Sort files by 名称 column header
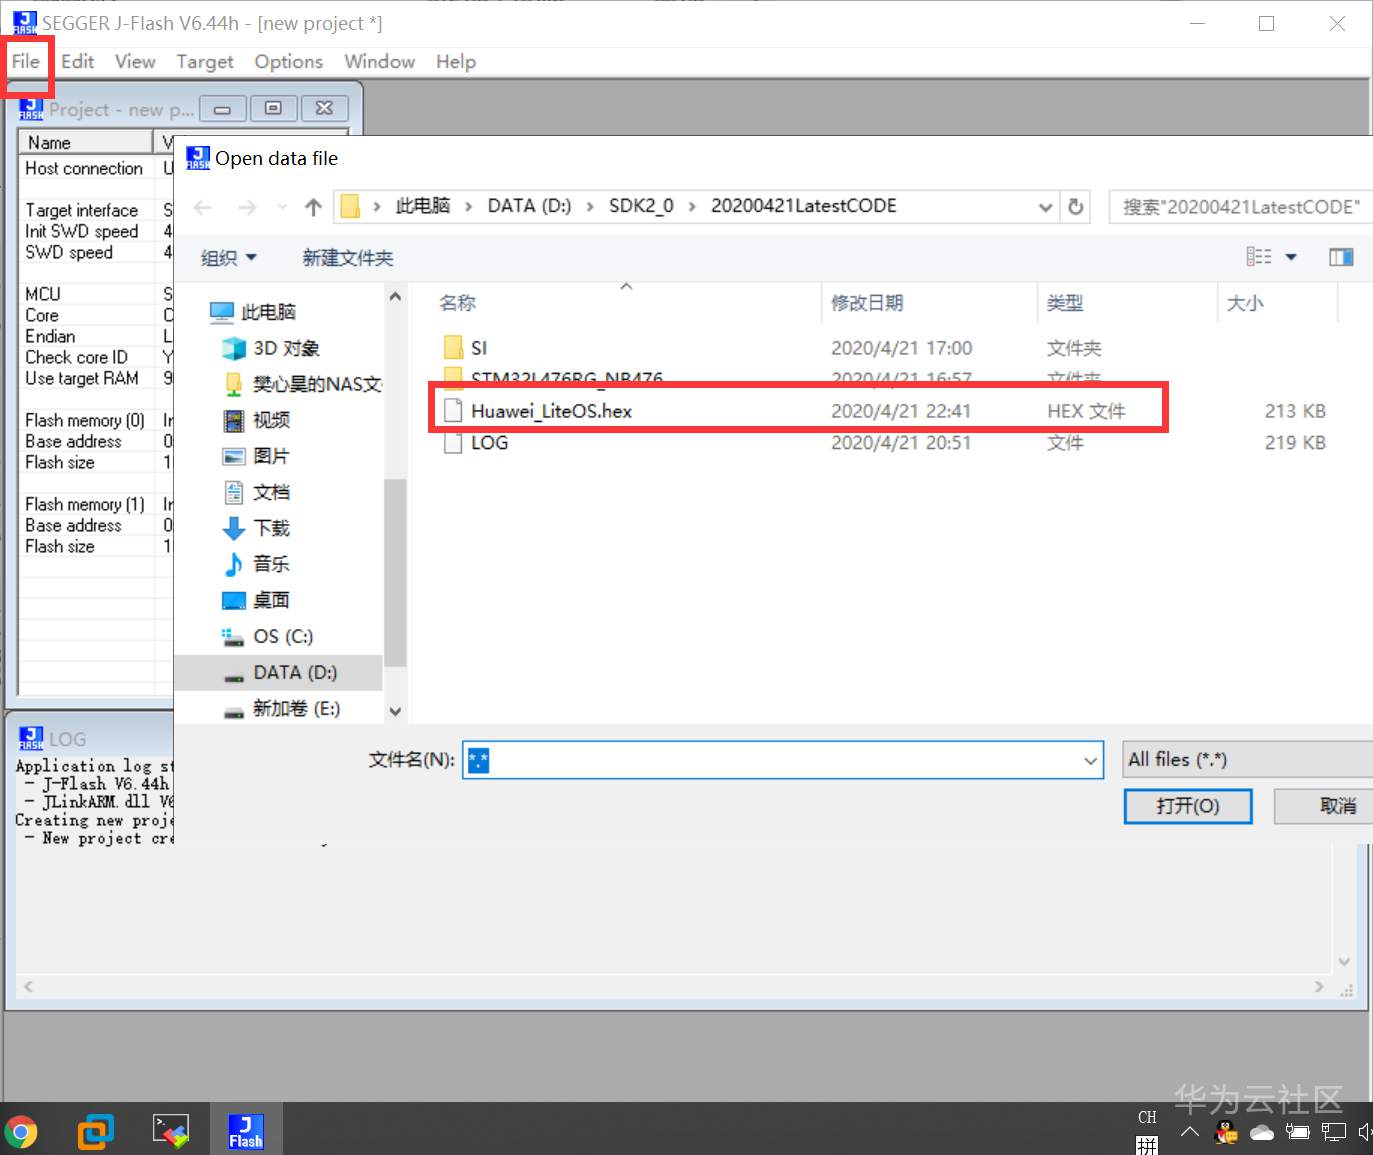1373x1155 pixels. pos(625,303)
